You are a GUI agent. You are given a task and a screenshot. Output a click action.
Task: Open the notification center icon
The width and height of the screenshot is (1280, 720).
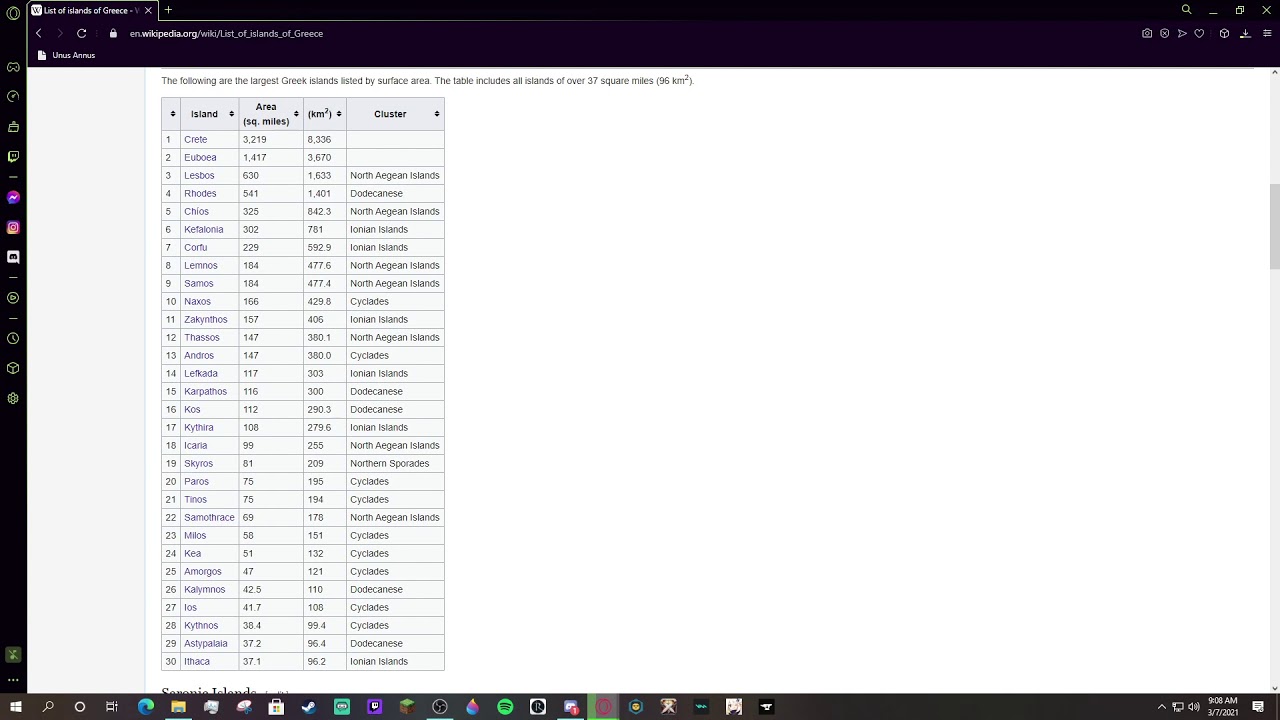tap(1258, 707)
